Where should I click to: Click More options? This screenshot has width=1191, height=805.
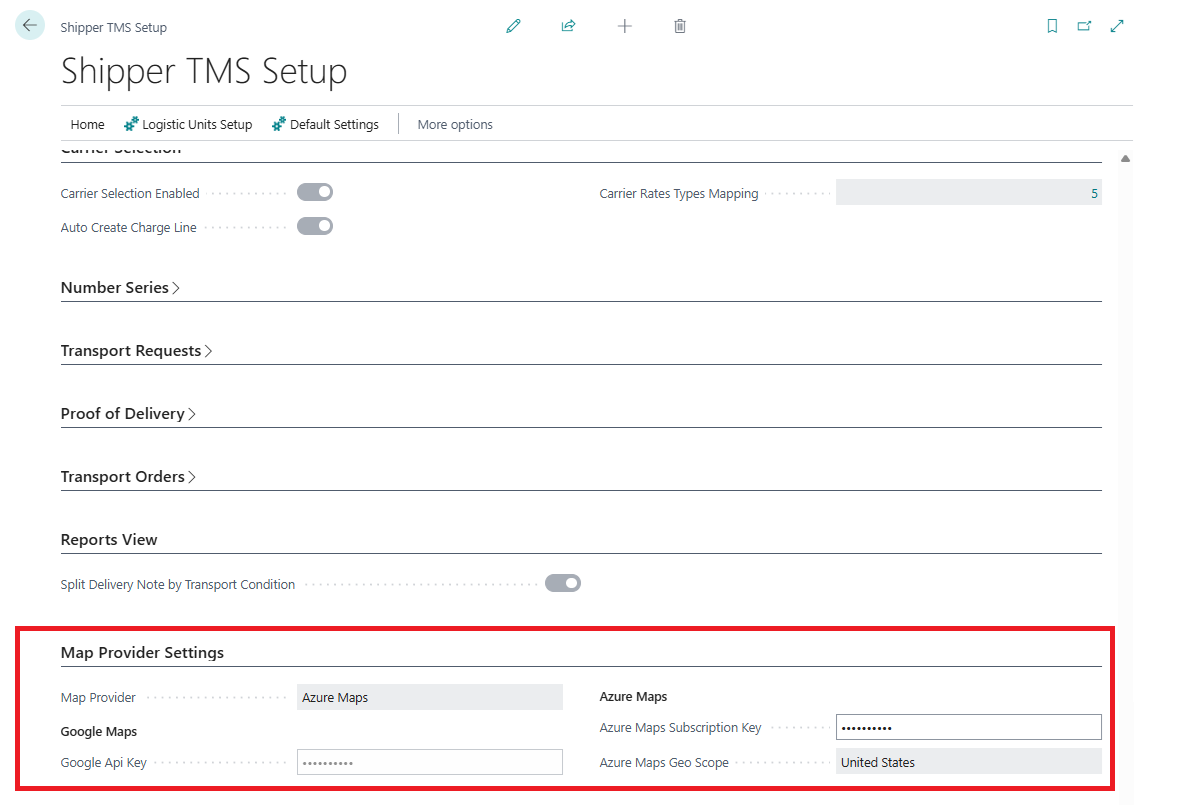(455, 124)
